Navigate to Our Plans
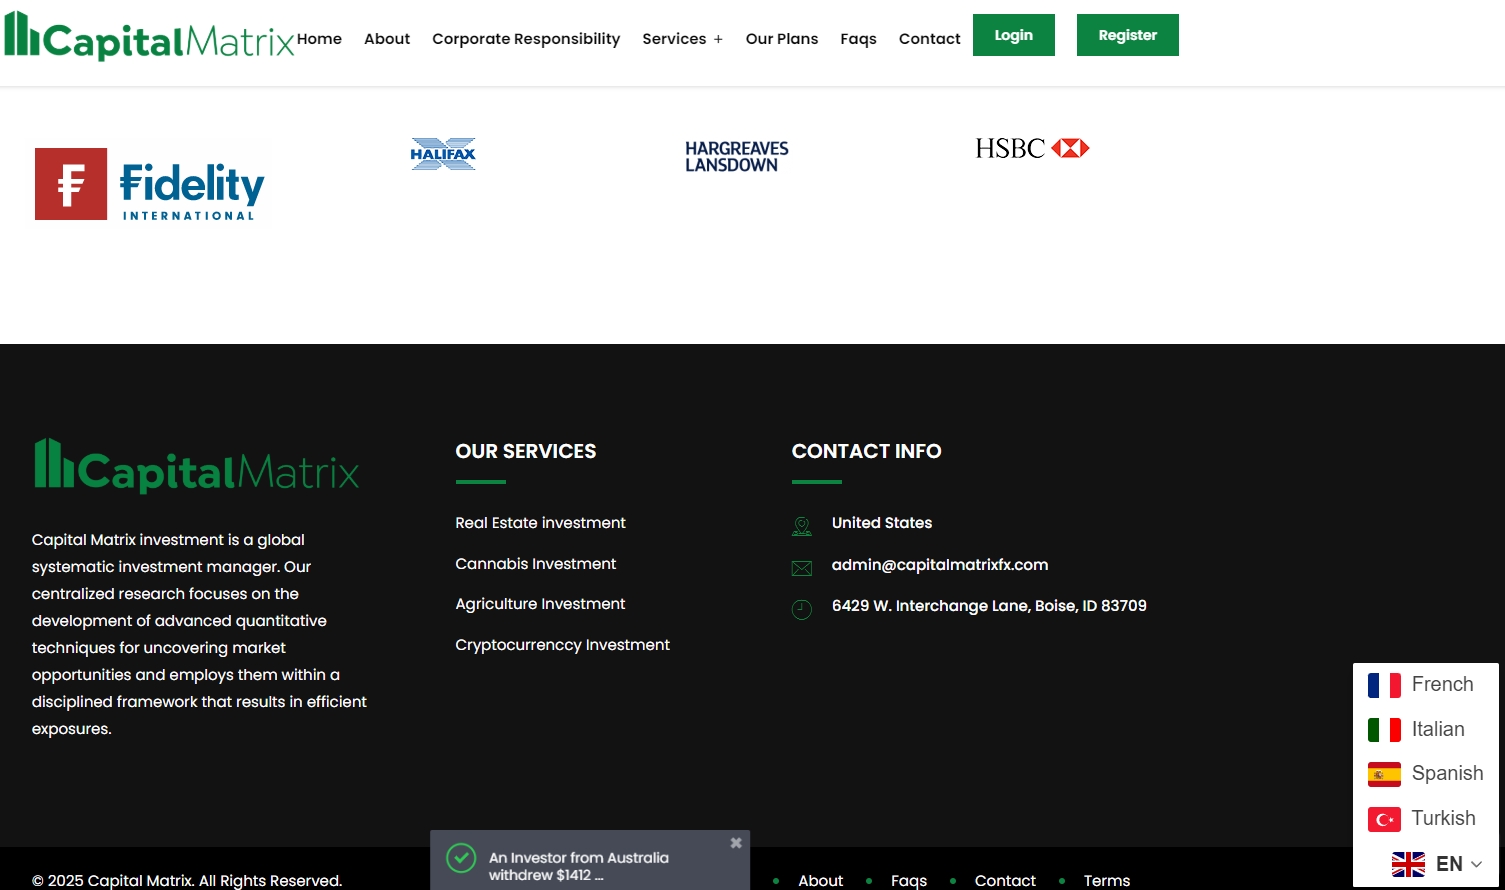Viewport: 1505px width, 890px height. [x=782, y=39]
